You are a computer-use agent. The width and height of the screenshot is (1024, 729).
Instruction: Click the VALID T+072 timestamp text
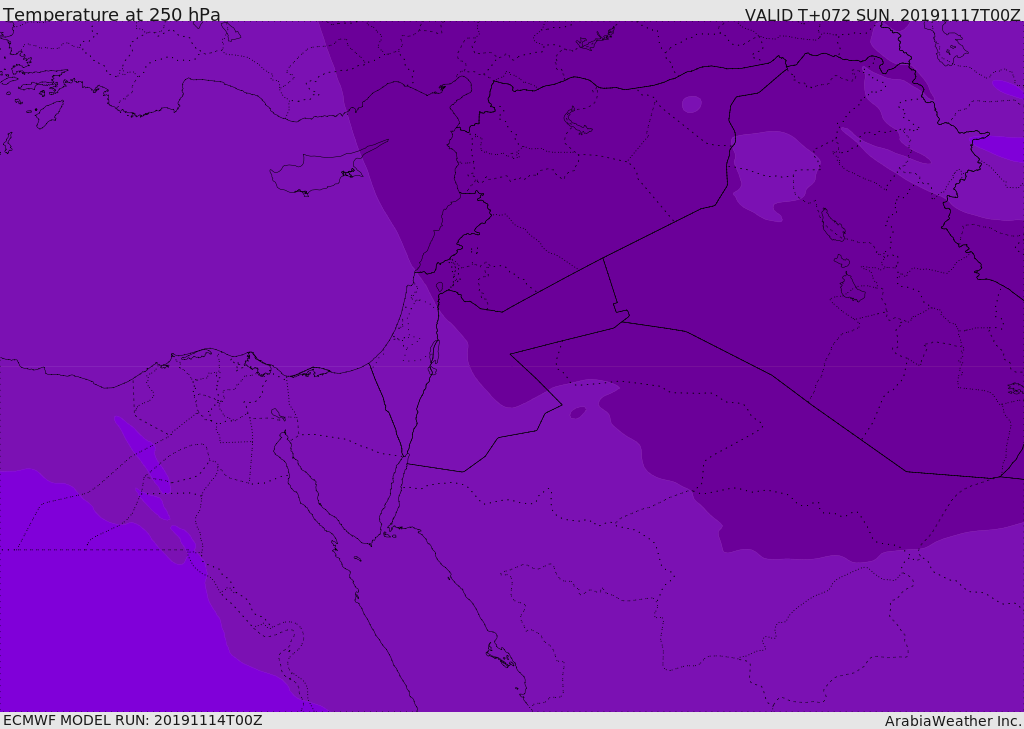tap(882, 15)
